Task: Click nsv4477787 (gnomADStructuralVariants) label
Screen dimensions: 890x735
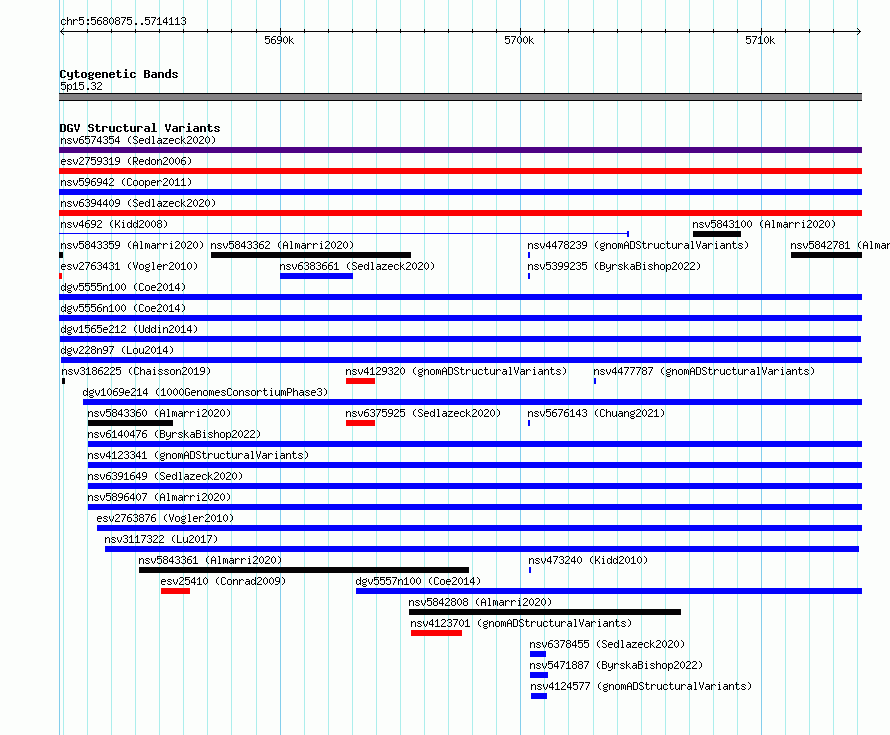Action: [704, 371]
